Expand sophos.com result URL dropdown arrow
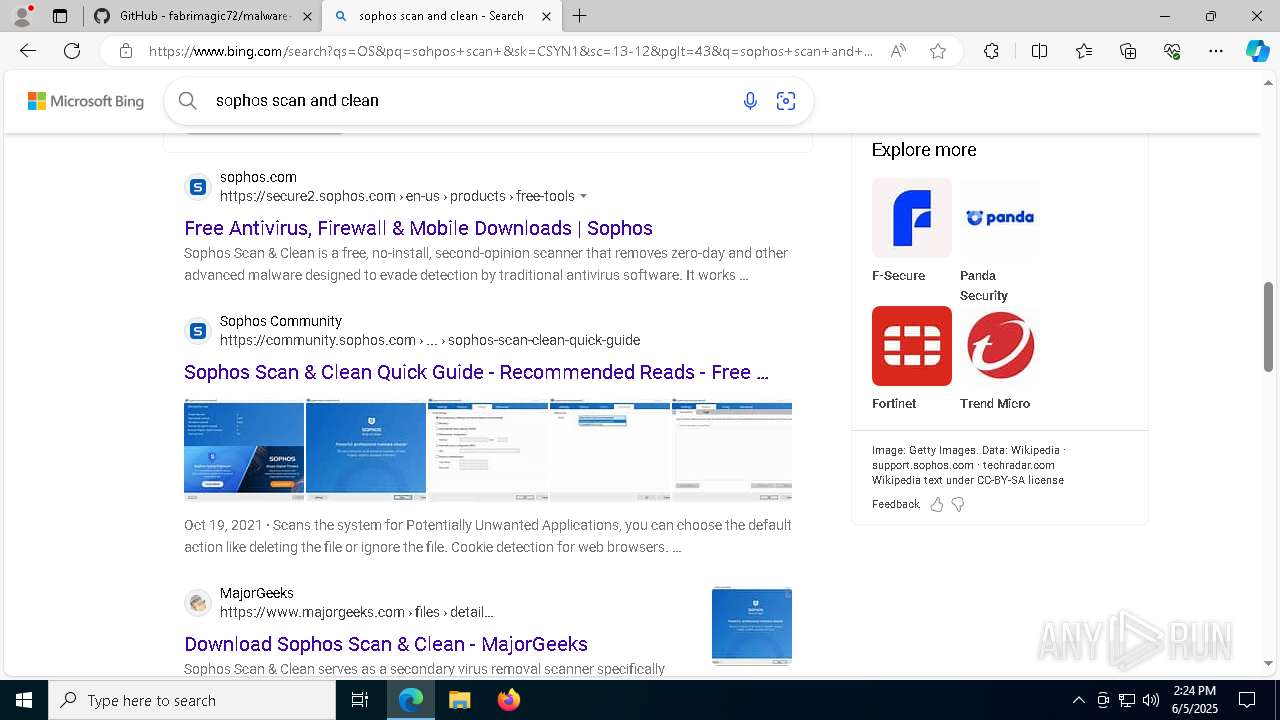This screenshot has width=1280, height=720. 583,196
